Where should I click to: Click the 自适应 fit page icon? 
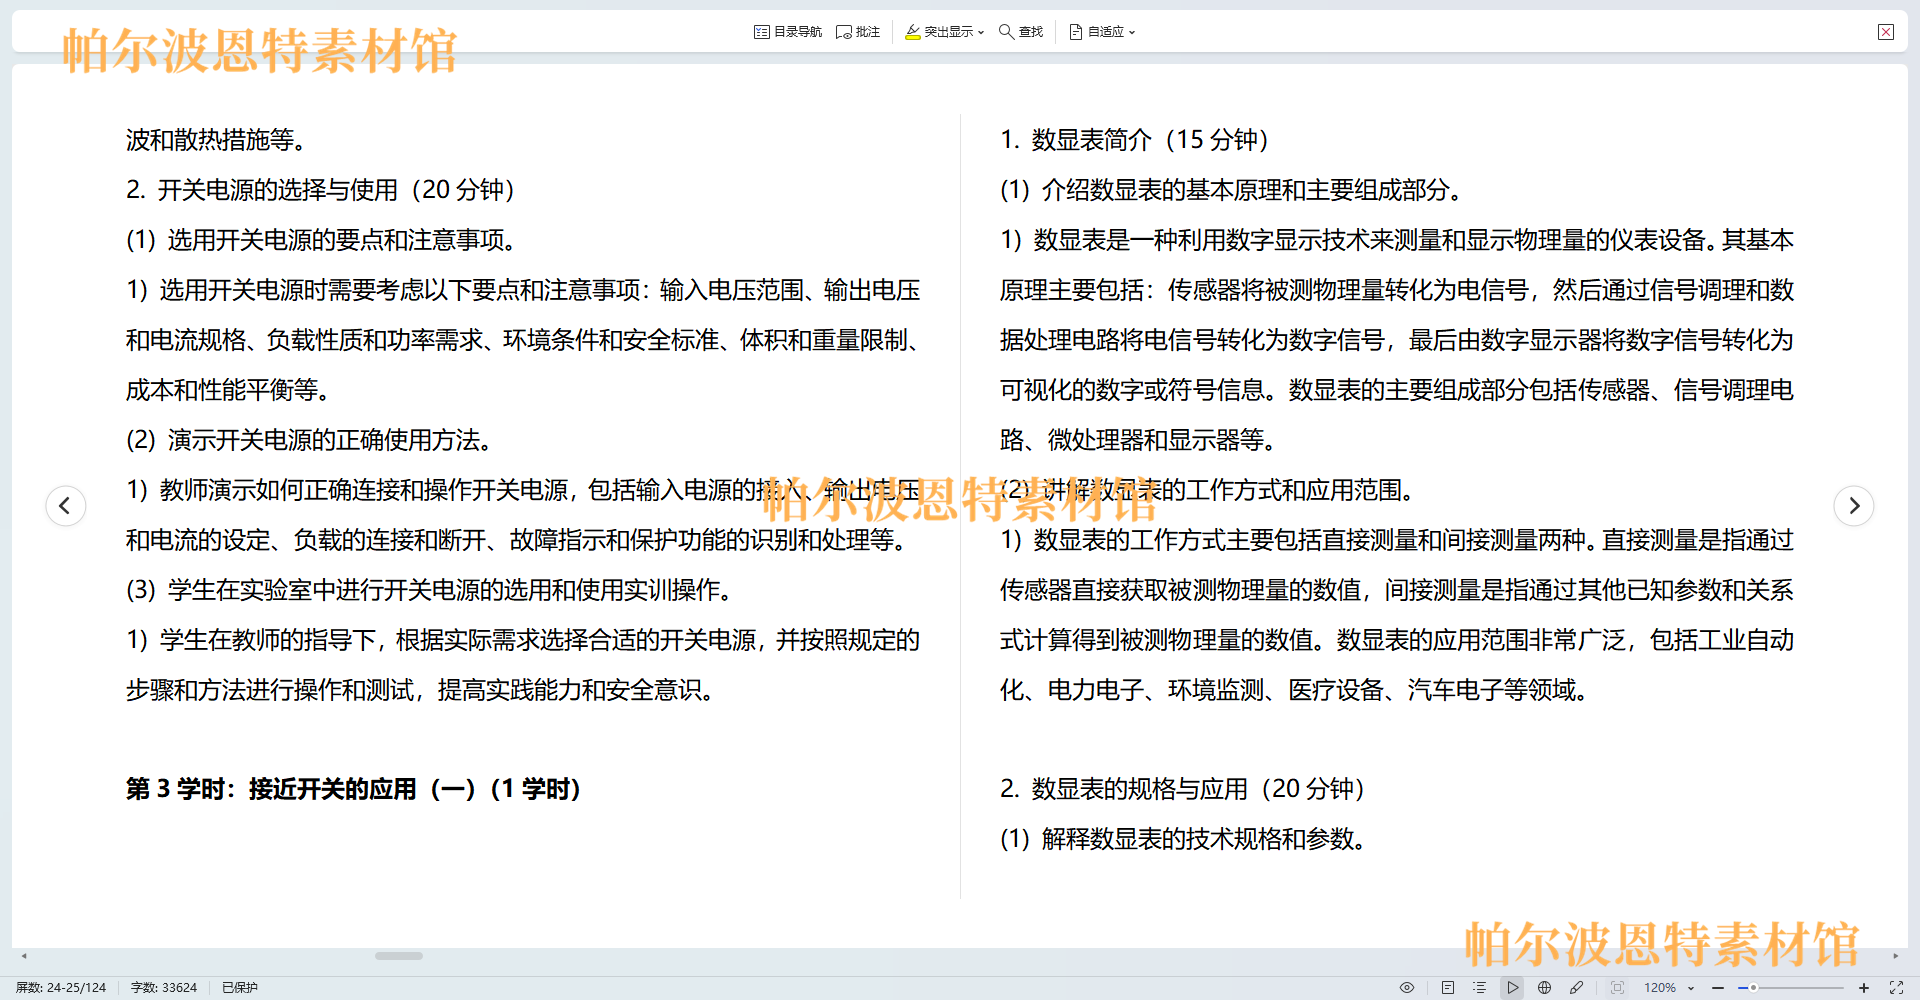pyautogui.click(x=1076, y=32)
